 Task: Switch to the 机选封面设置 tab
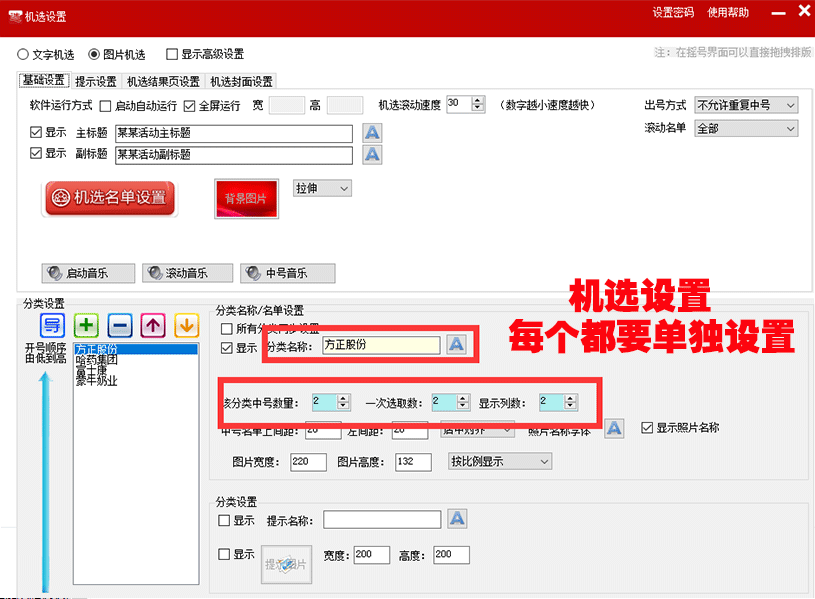coord(240,81)
